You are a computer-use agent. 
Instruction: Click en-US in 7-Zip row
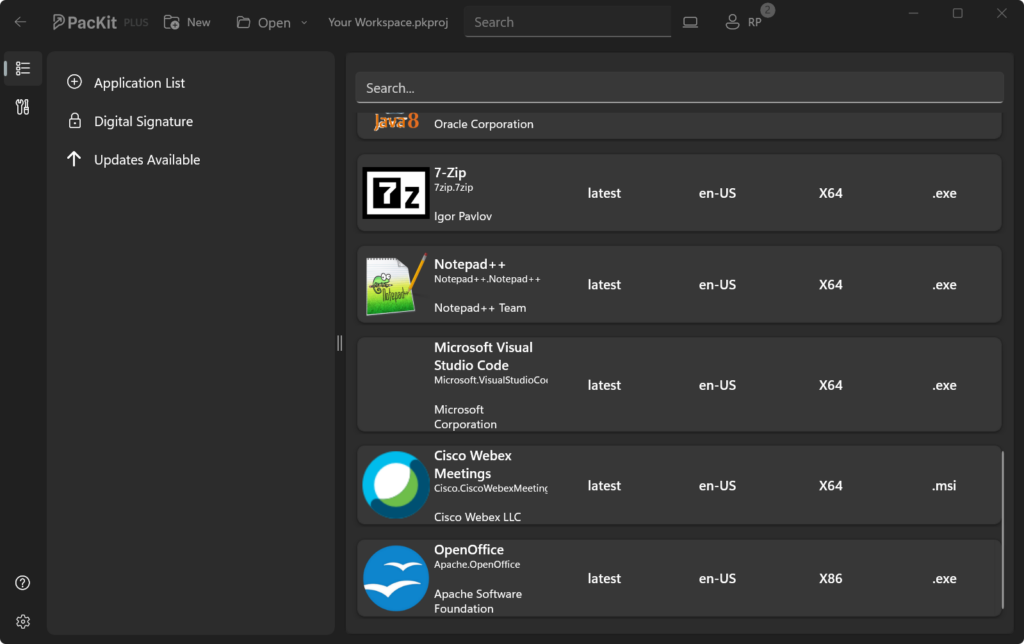pyautogui.click(x=717, y=193)
